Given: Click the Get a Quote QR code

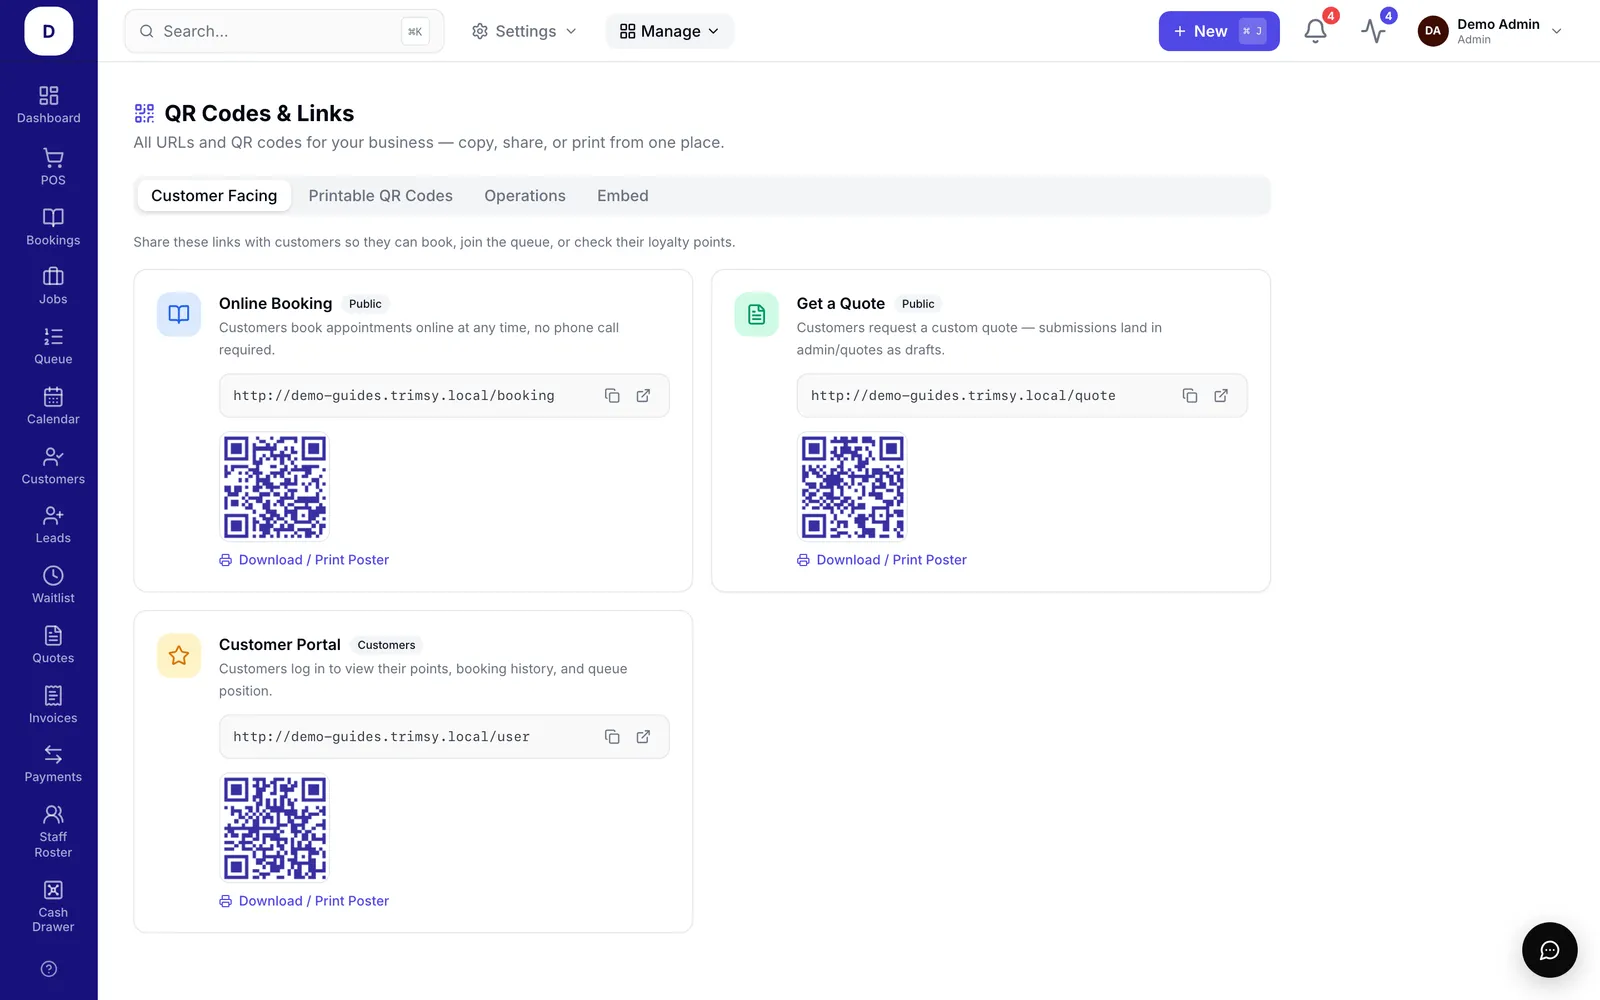Looking at the screenshot, I should [853, 487].
